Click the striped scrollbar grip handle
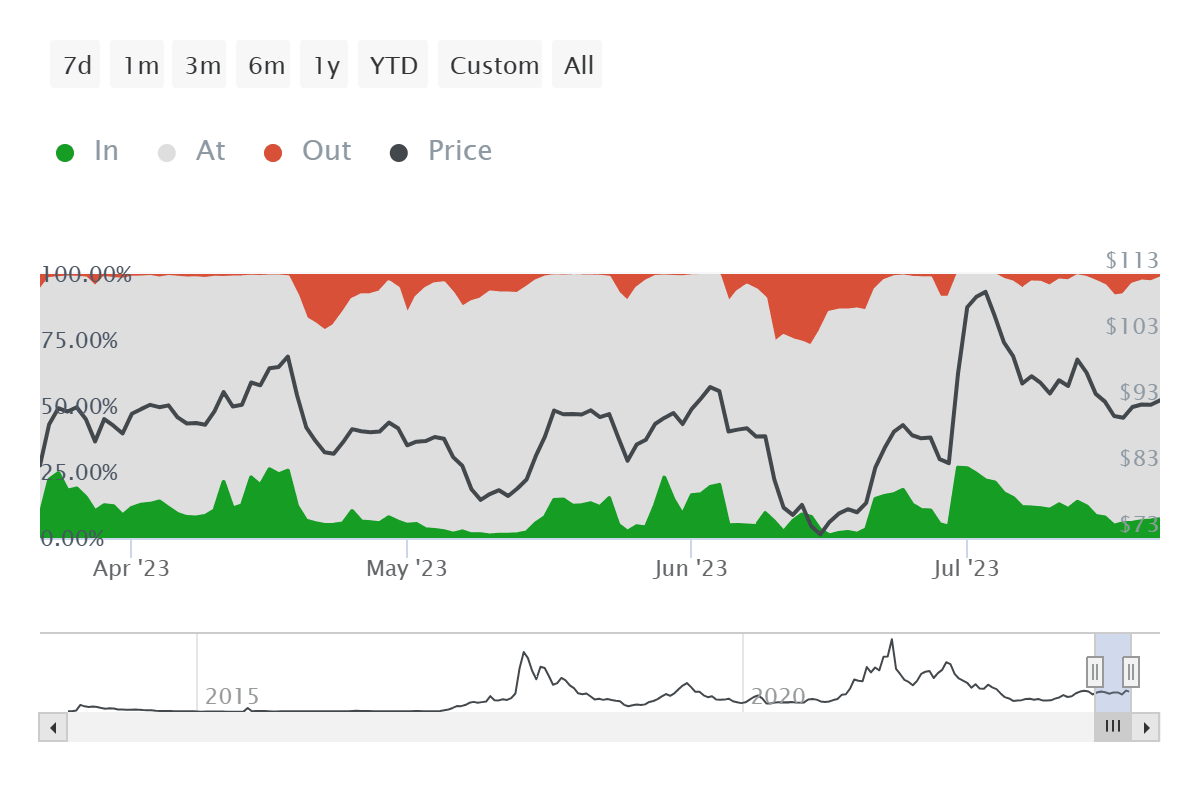The width and height of the screenshot is (1200, 800). (1113, 727)
